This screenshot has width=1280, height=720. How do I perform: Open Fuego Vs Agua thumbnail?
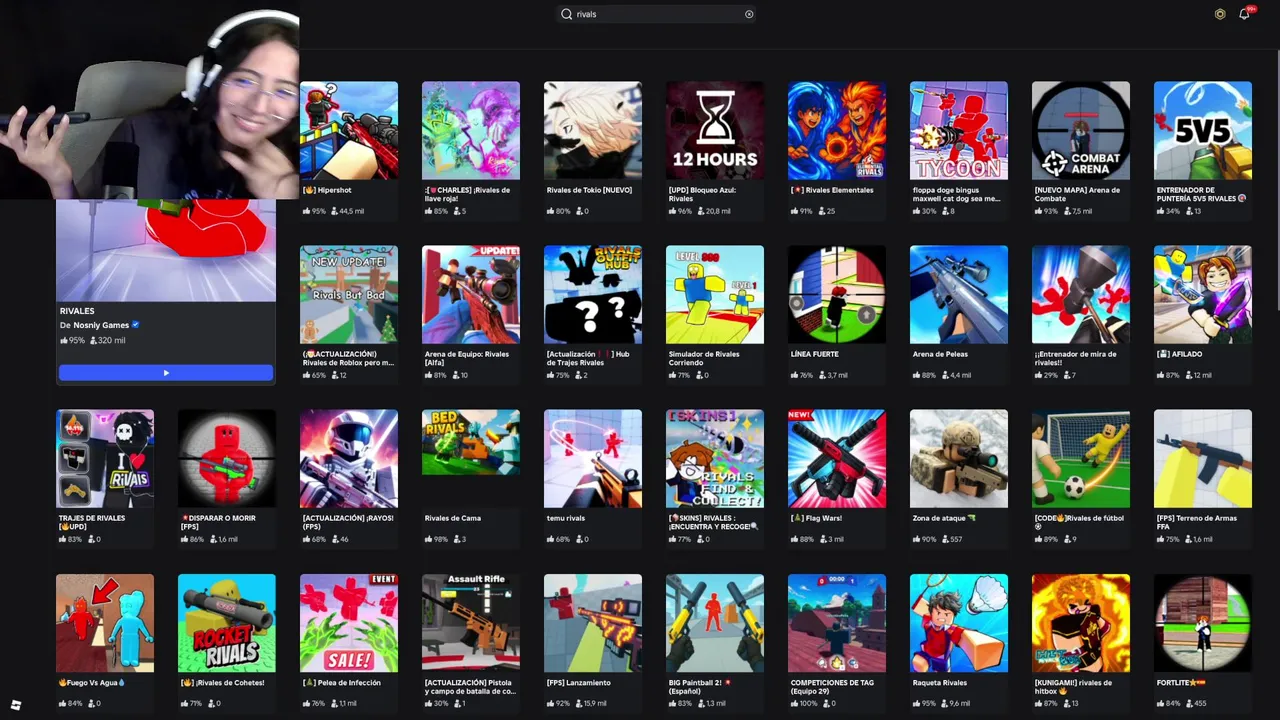tap(105, 623)
